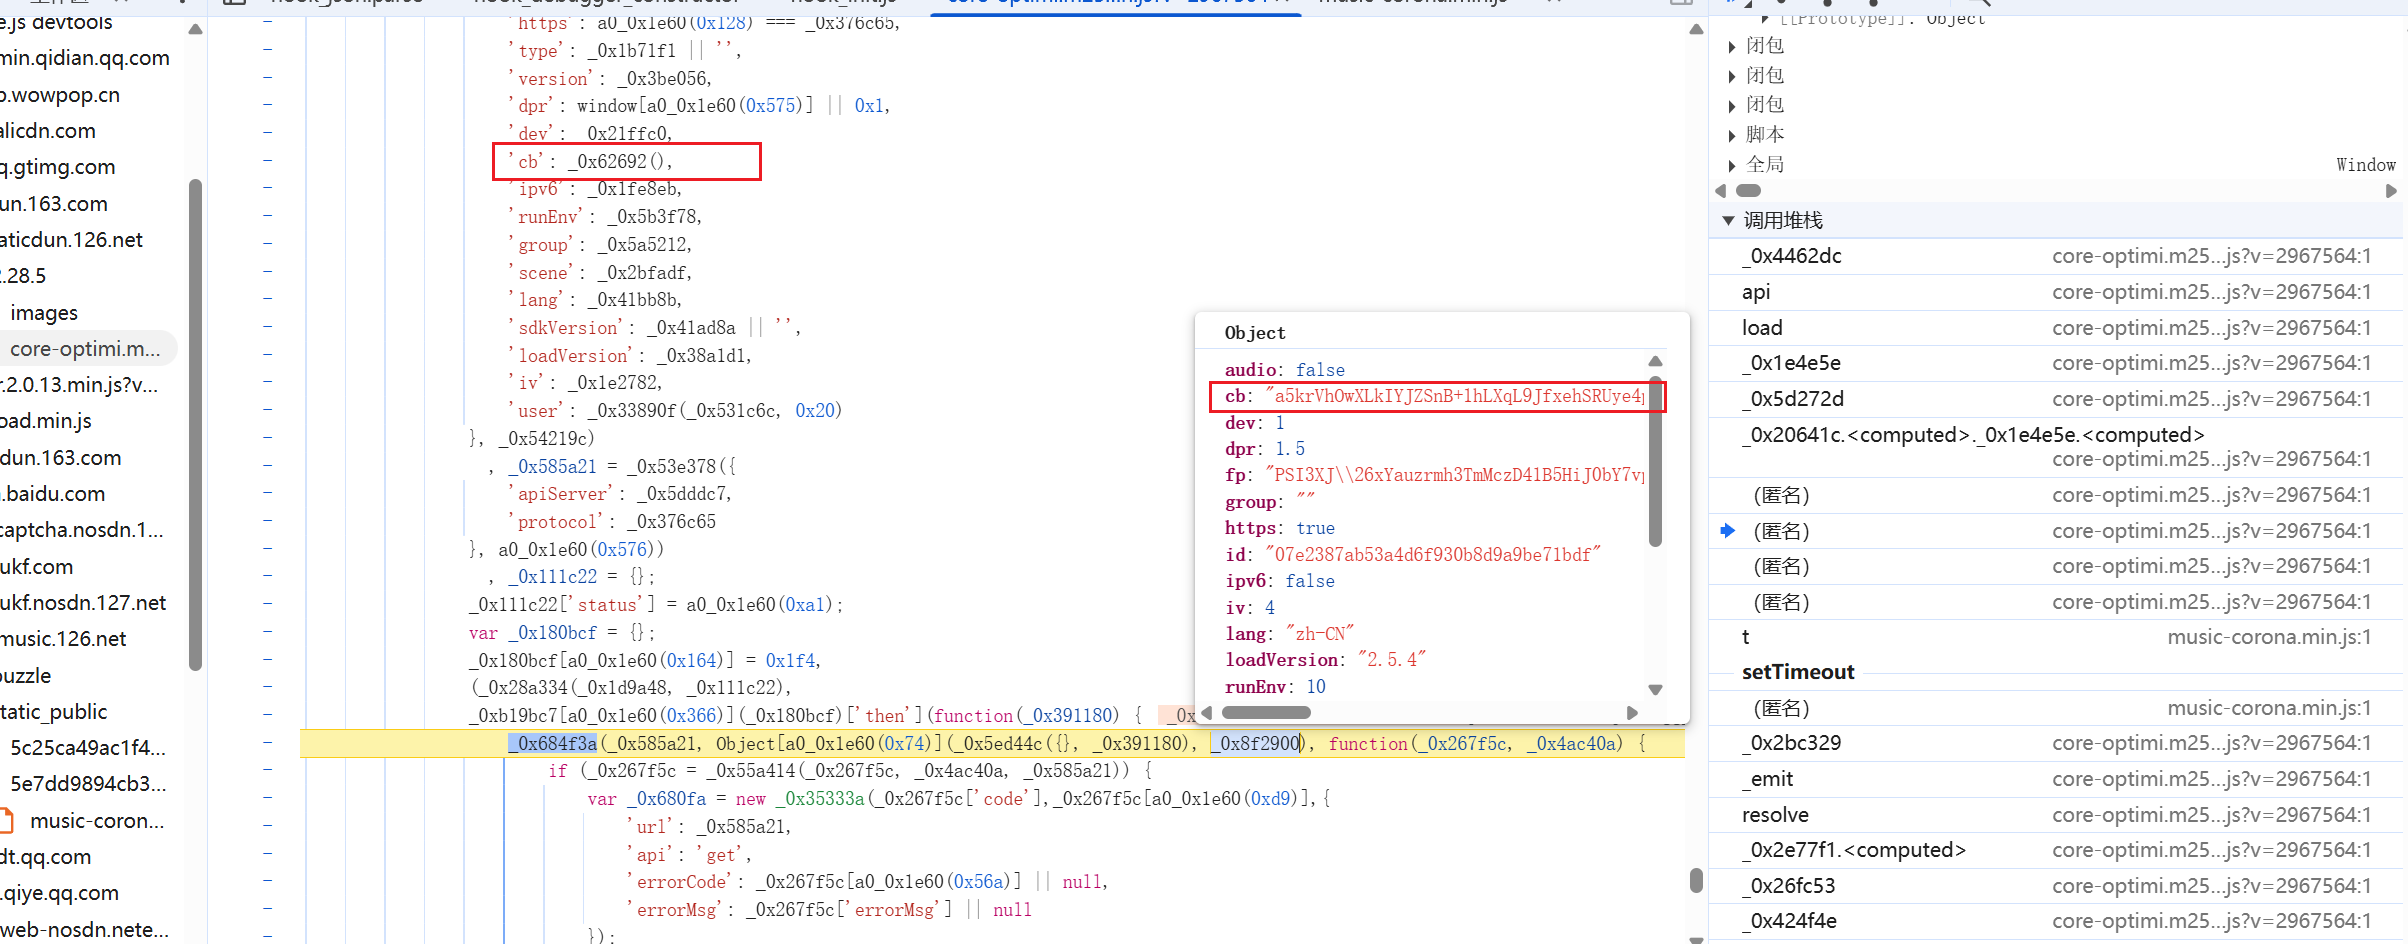Open the .baidu.com domain entry
The height and width of the screenshot is (944, 2408).
coord(53,494)
